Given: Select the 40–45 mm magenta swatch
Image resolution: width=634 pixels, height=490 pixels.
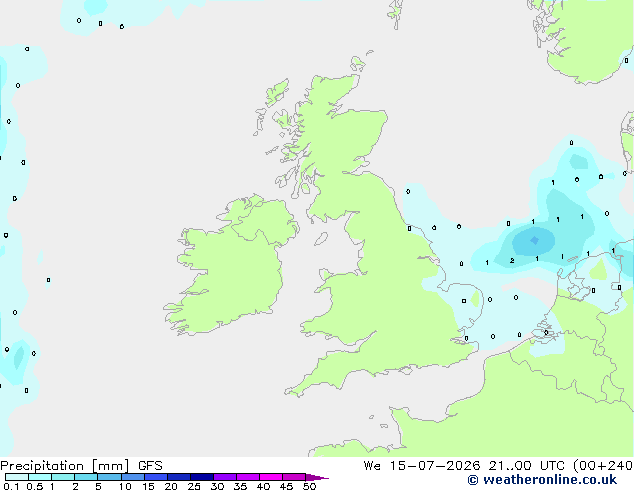Looking at the screenshot, I should 271,477.
